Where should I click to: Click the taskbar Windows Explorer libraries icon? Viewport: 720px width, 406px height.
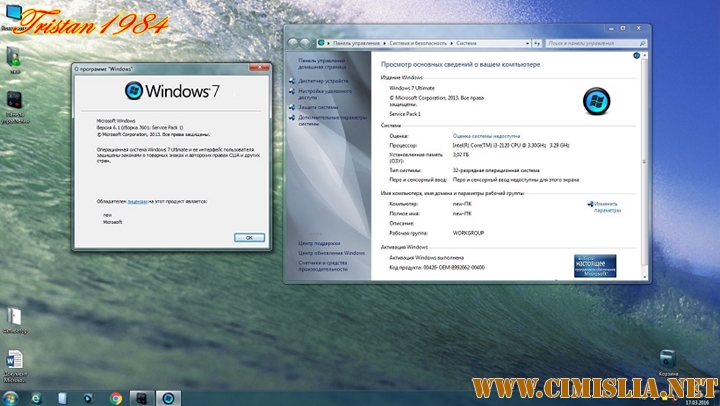(62, 397)
